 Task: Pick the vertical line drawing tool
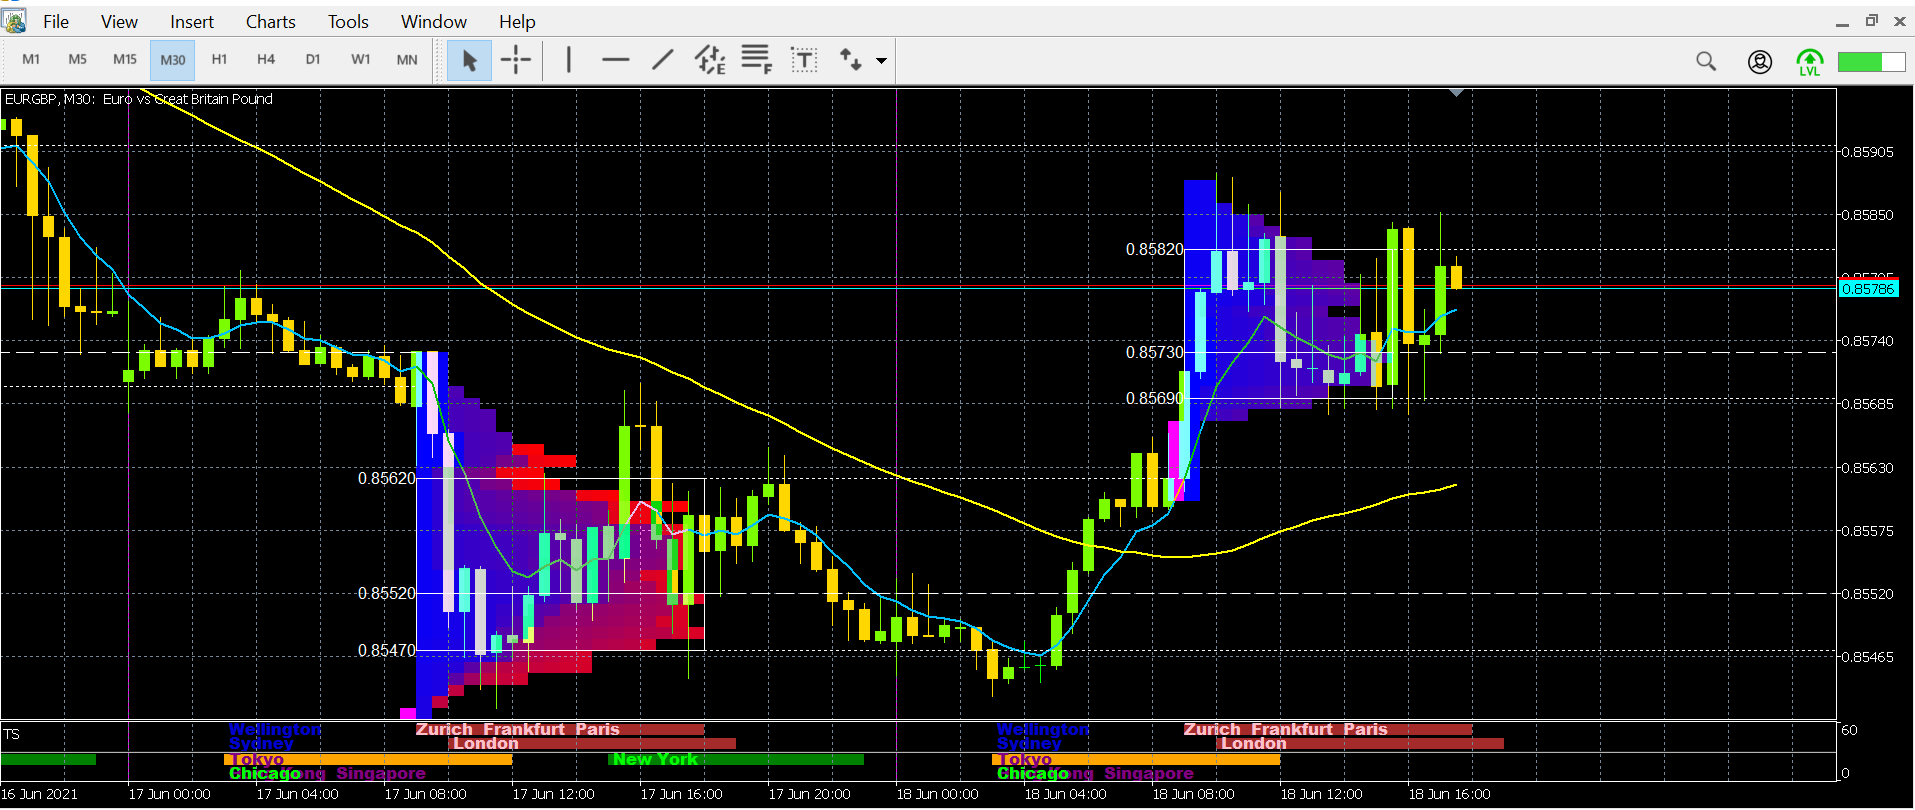click(x=569, y=60)
